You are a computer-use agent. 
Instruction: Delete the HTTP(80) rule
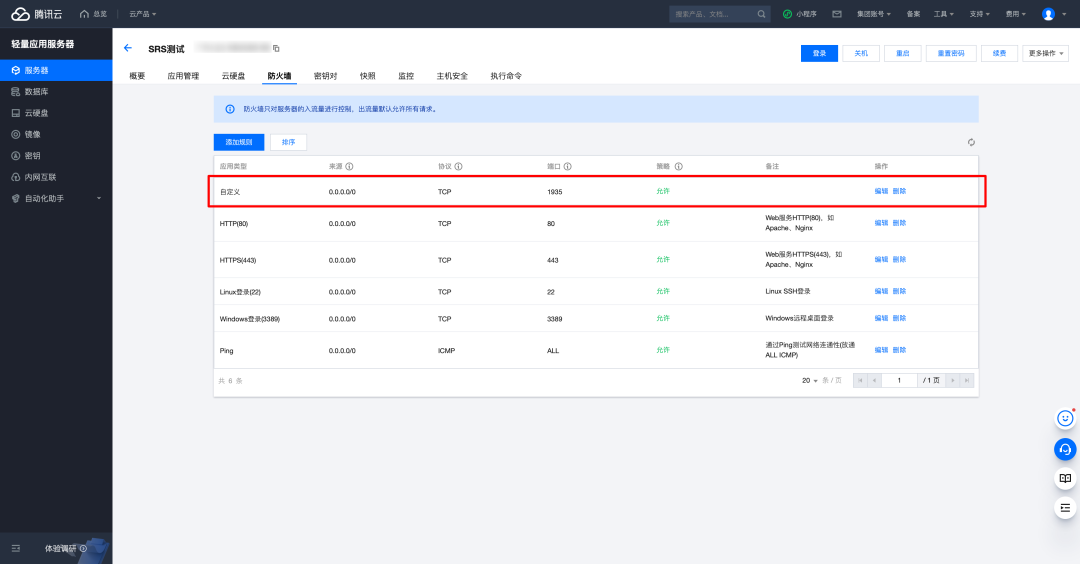[900, 222]
